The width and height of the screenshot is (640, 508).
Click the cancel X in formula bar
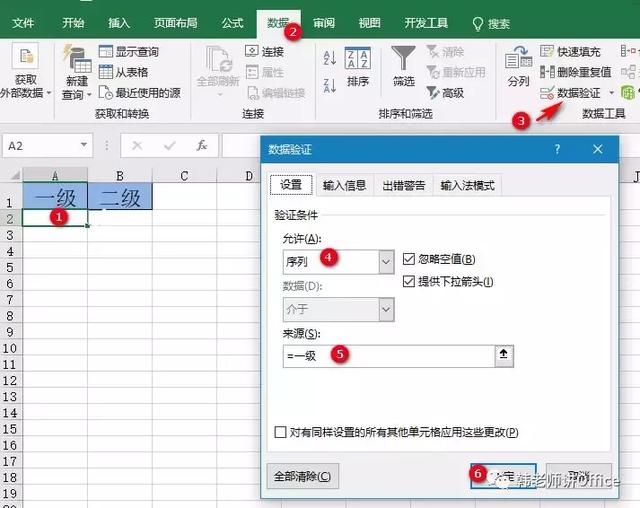pos(137,145)
